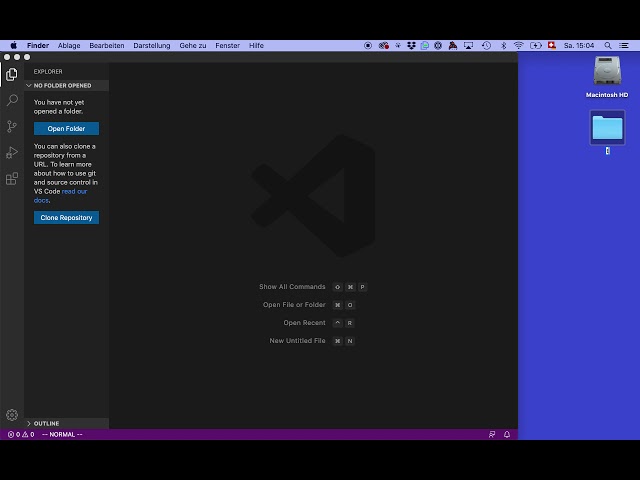Open the Wi-Fi menu bar icon
This screenshot has width=640, height=480.
518,45
